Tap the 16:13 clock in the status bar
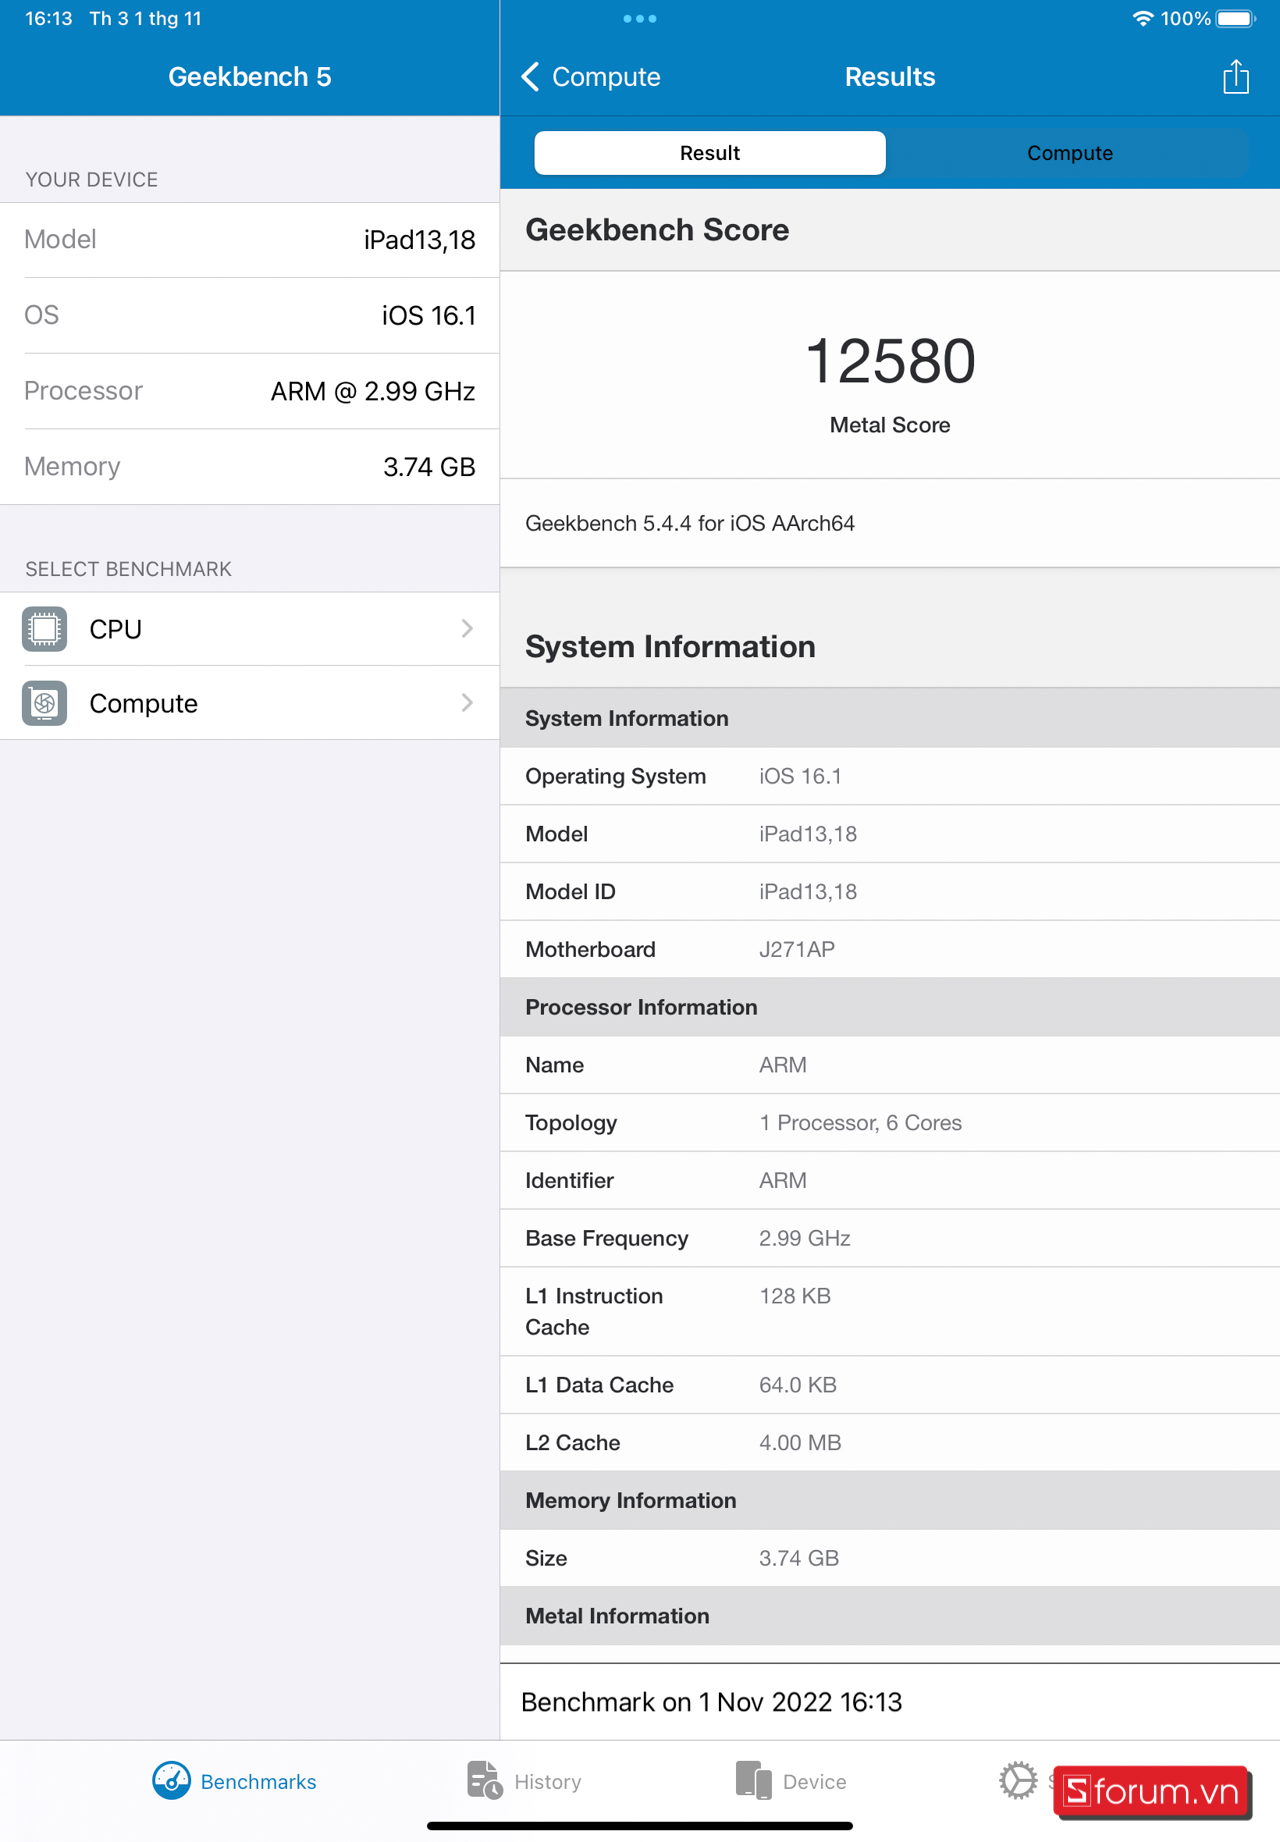The image size is (1280, 1842). click(49, 19)
